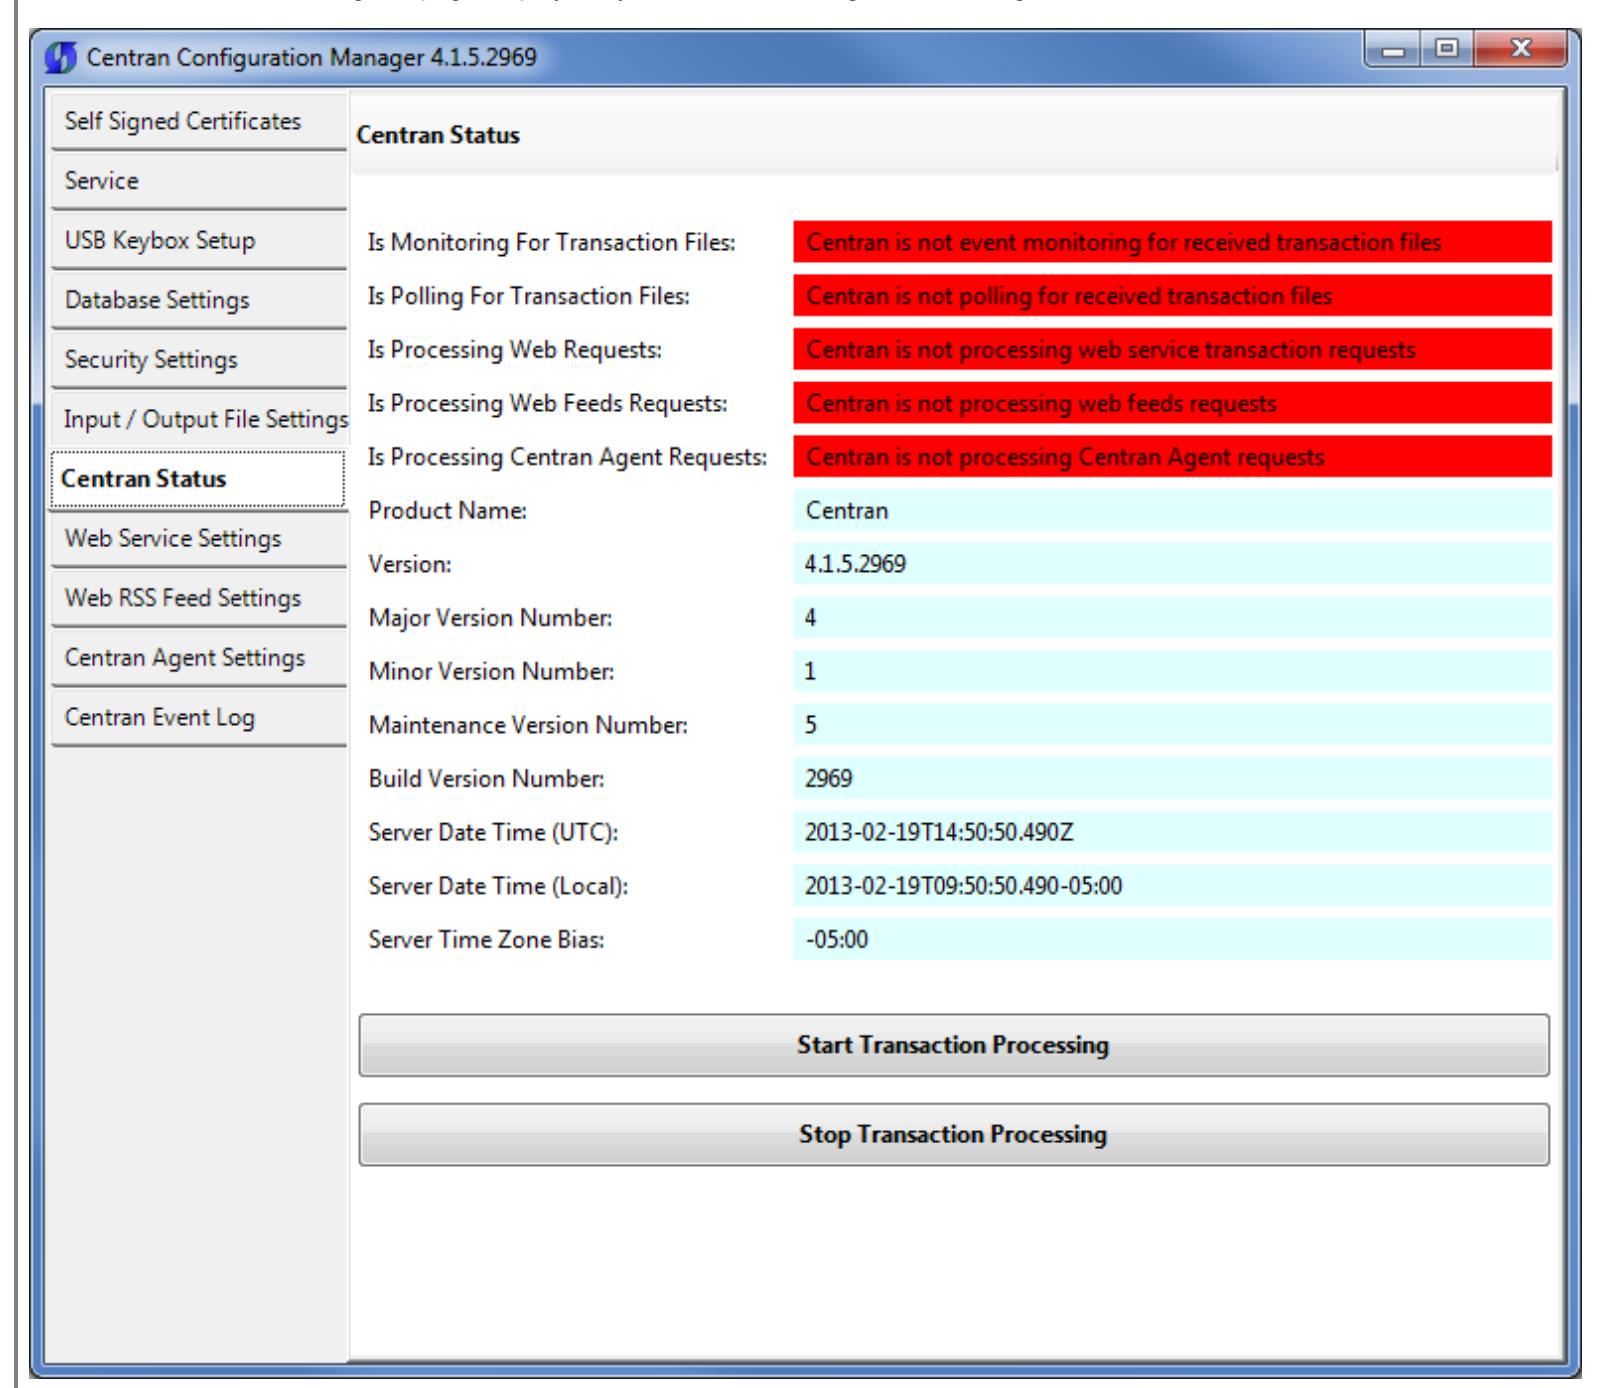
Task: Click the red event monitoring status message
Action: 1173,242
